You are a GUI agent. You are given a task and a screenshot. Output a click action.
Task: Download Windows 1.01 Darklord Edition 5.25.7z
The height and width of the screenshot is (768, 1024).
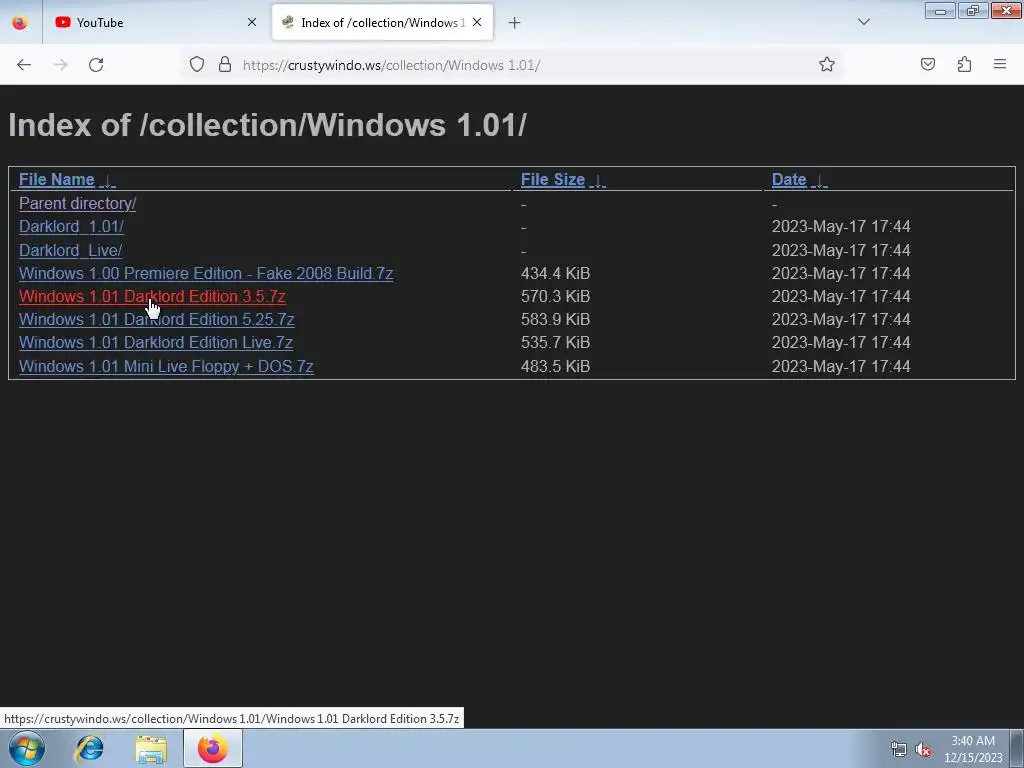[x=157, y=319]
